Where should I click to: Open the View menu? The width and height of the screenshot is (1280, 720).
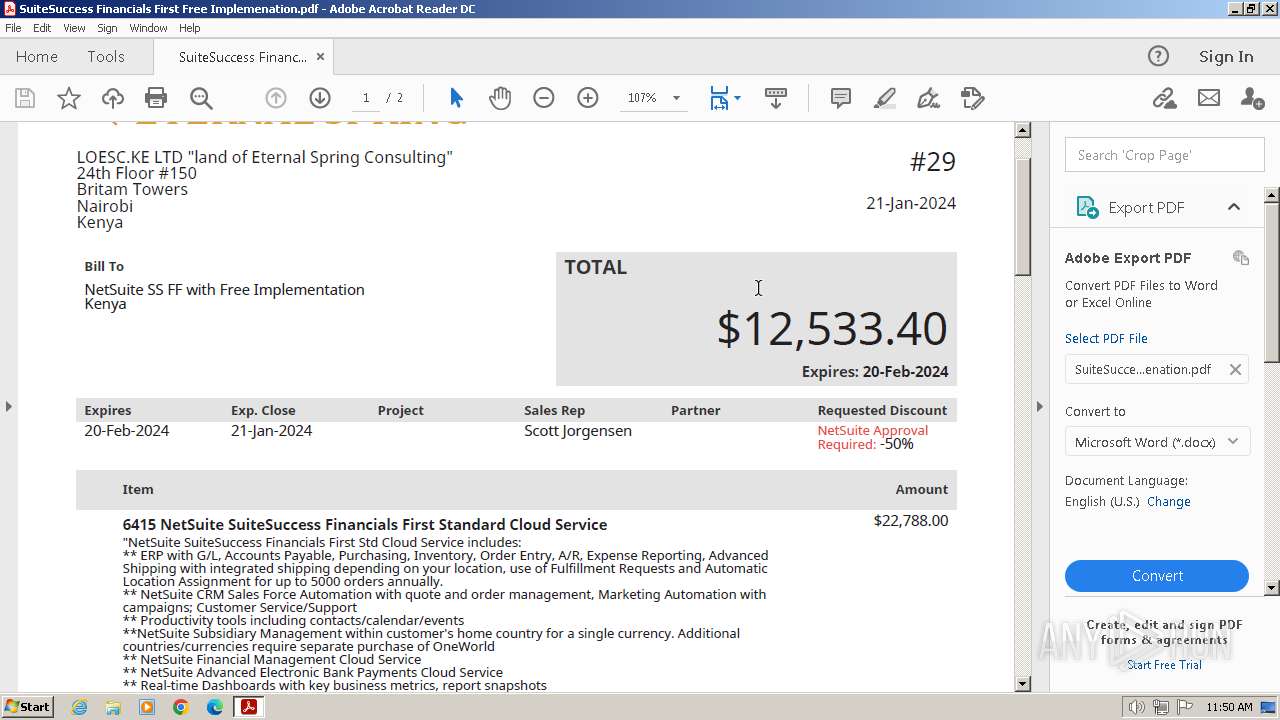pos(74,28)
